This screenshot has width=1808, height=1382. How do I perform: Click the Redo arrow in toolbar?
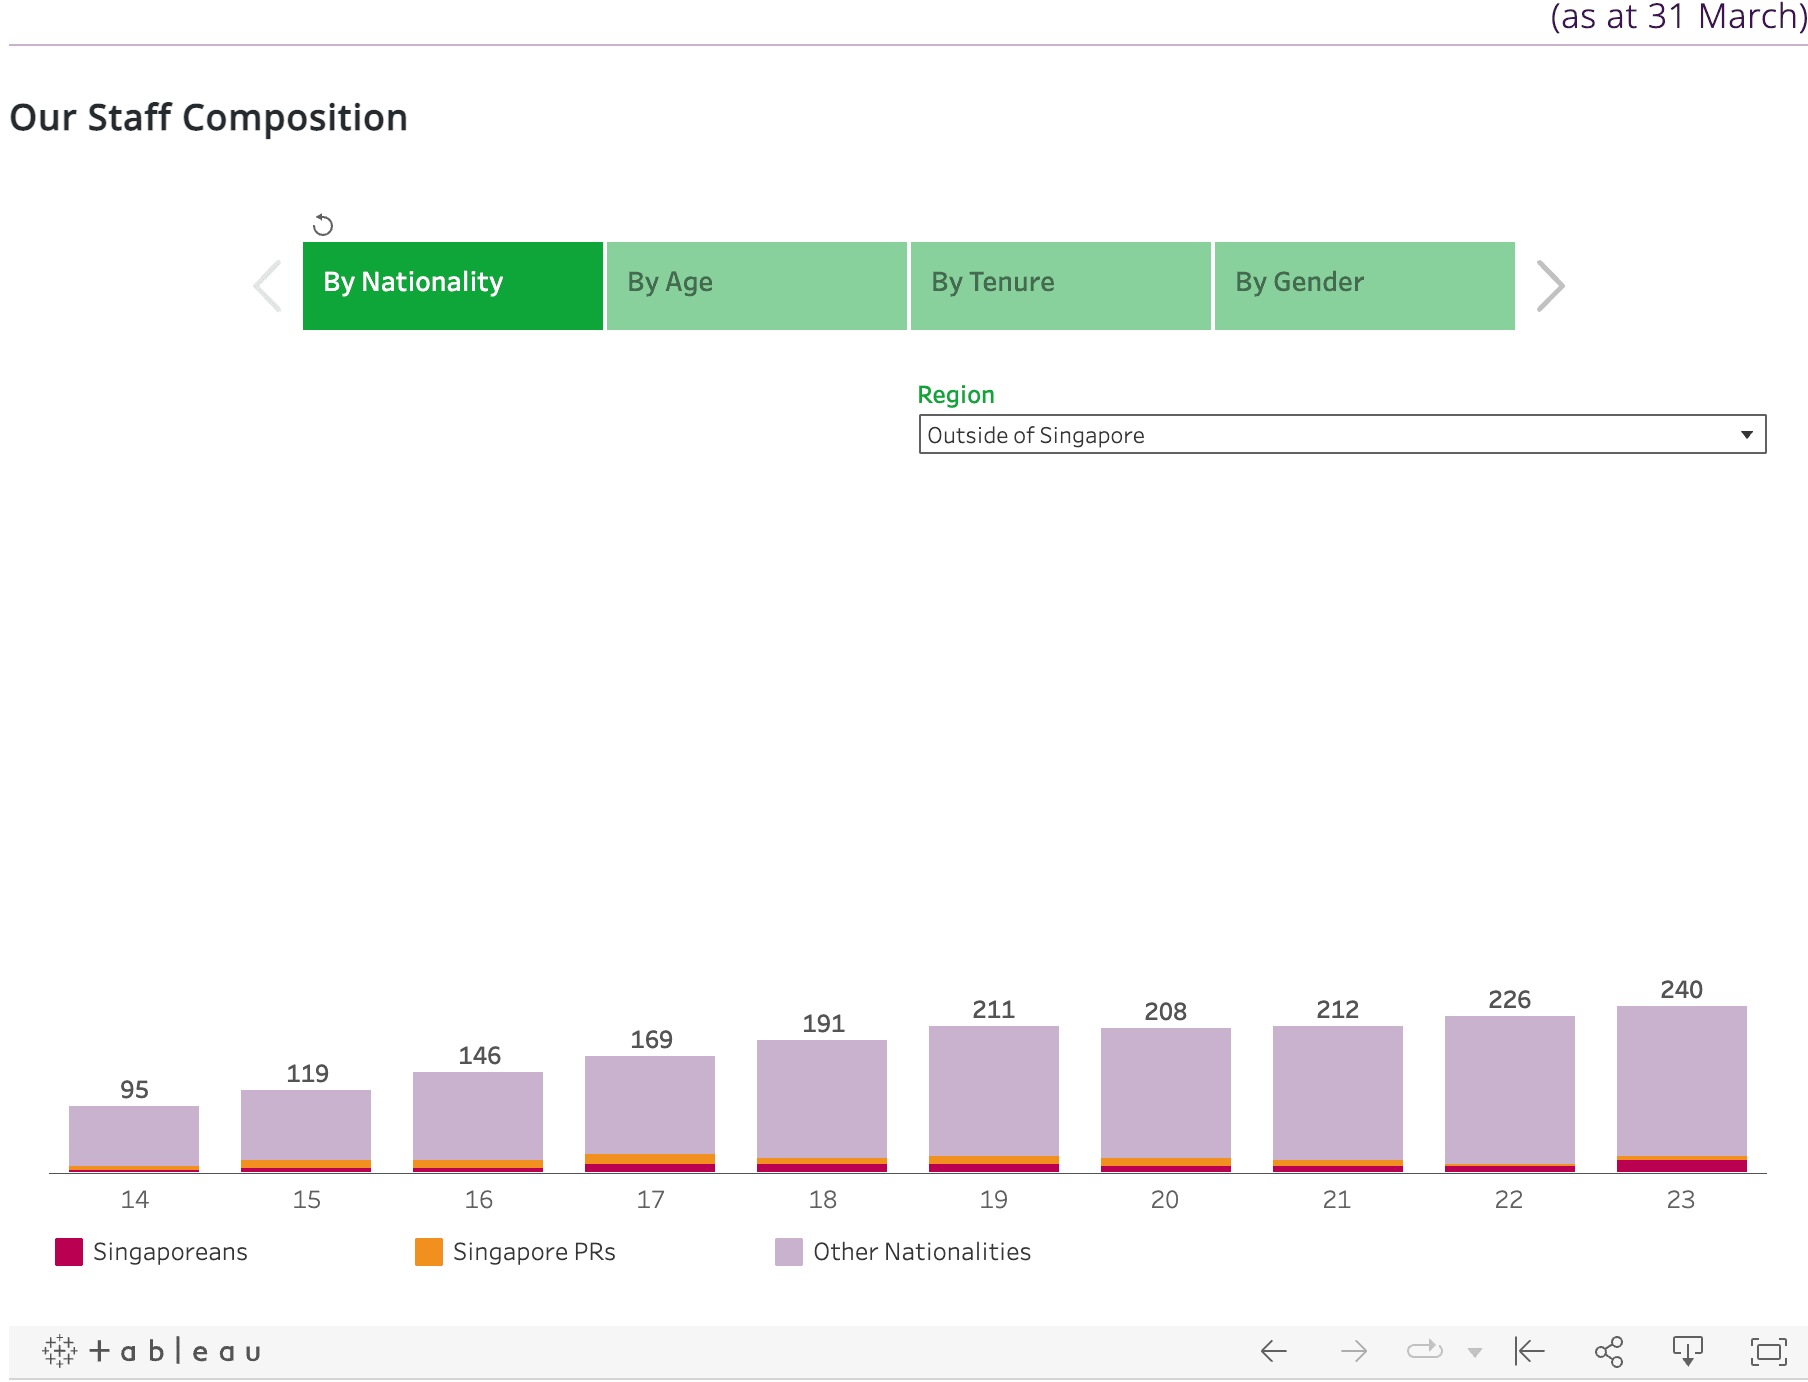coord(1354,1352)
